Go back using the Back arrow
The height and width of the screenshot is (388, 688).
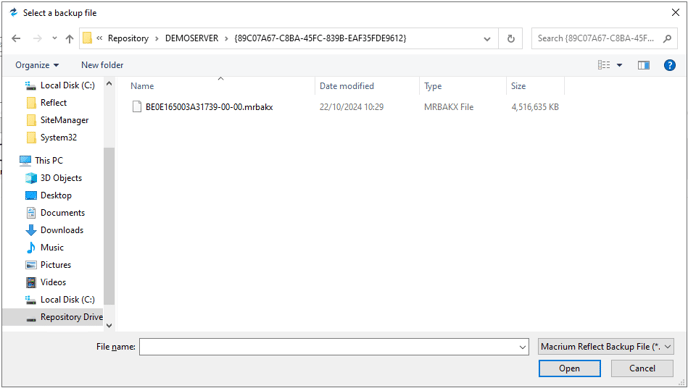point(16,39)
